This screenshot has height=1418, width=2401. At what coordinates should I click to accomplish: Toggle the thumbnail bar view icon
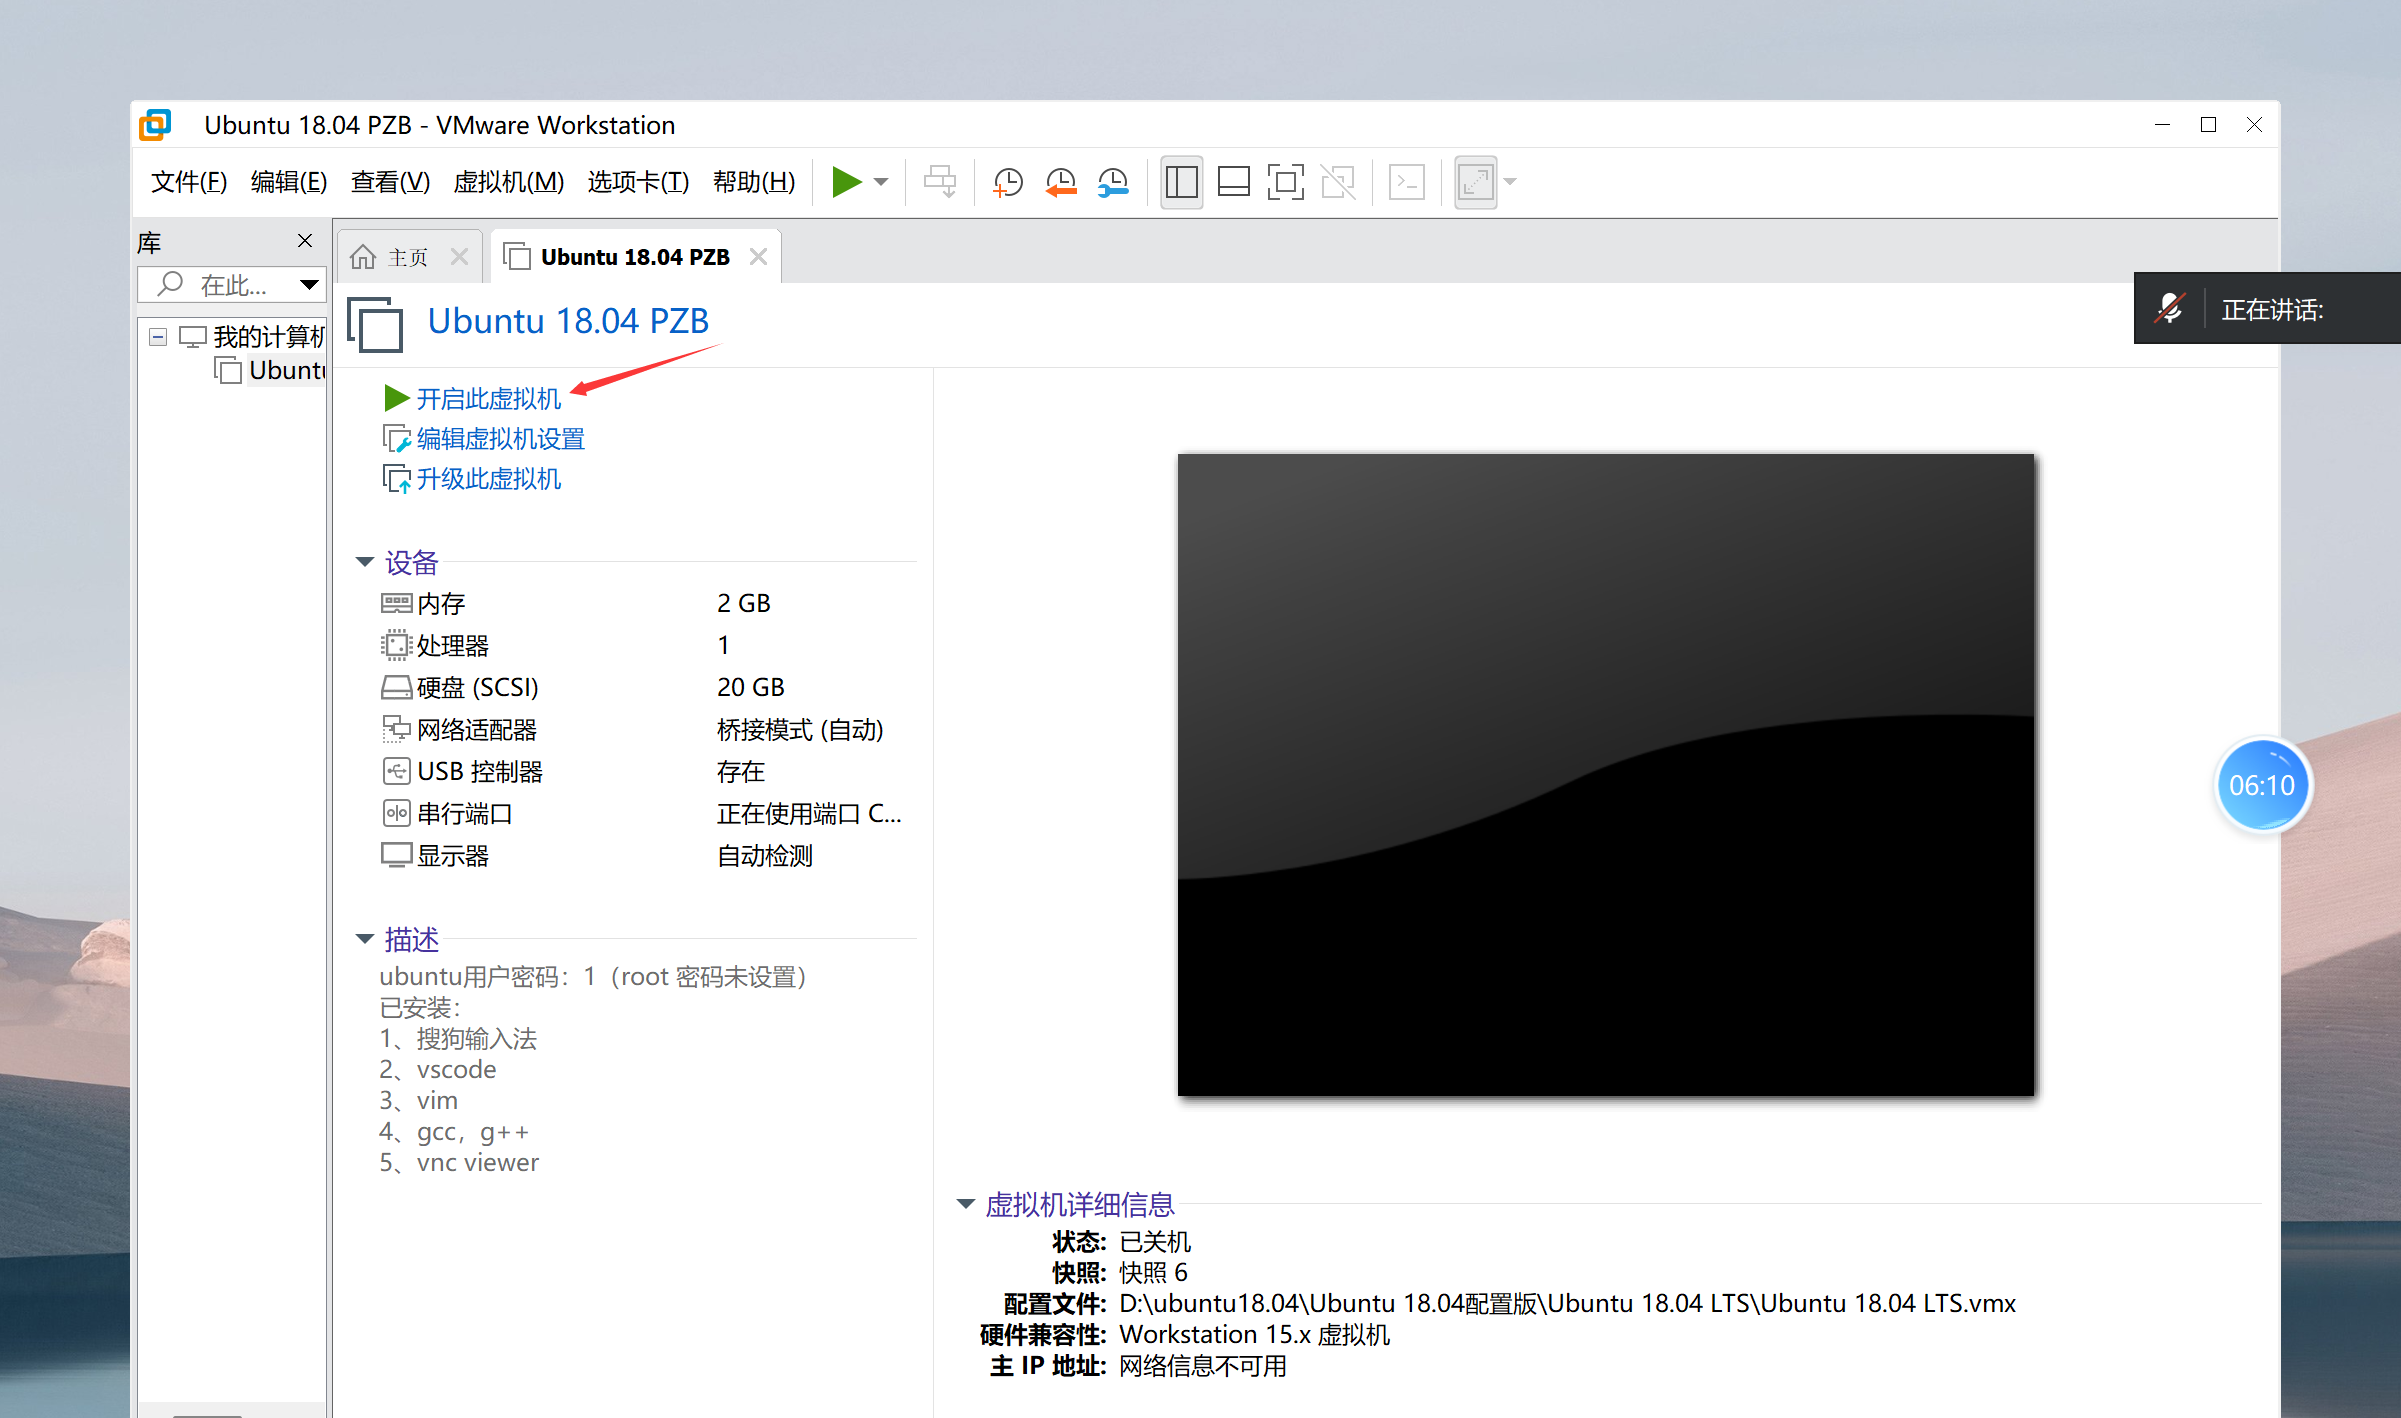(x=1233, y=182)
